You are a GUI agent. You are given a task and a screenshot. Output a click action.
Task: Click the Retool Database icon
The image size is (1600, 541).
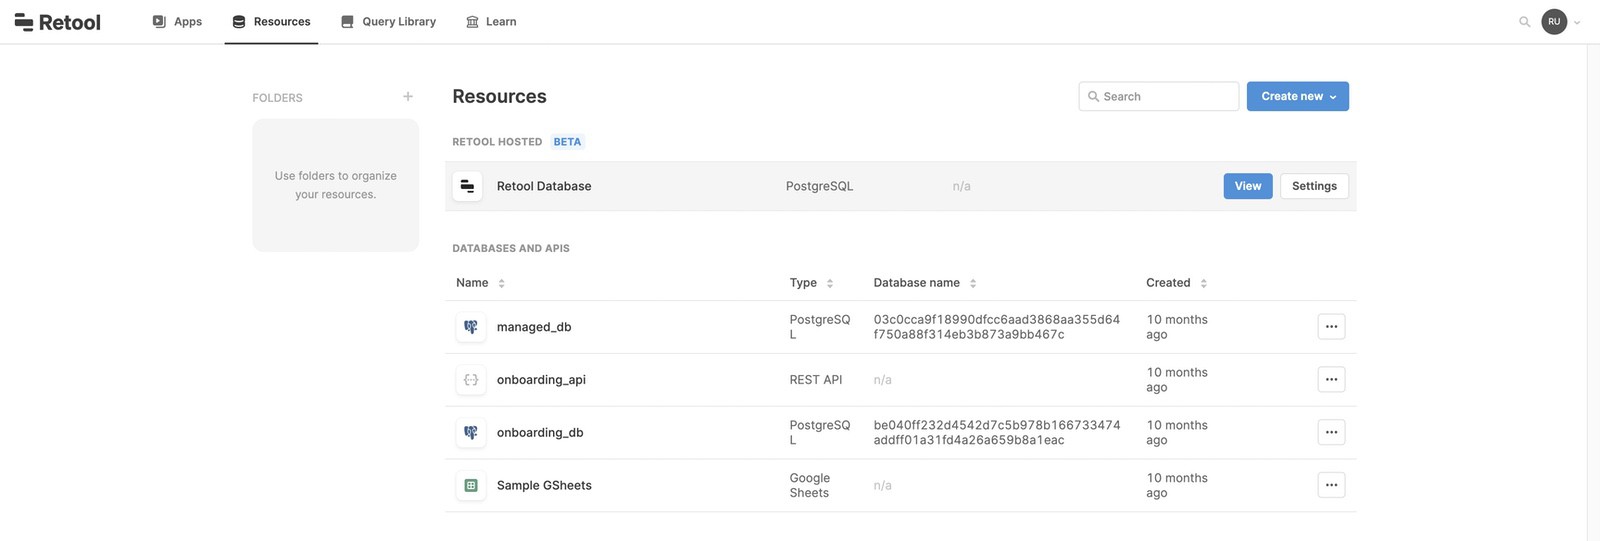coord(467,186)
